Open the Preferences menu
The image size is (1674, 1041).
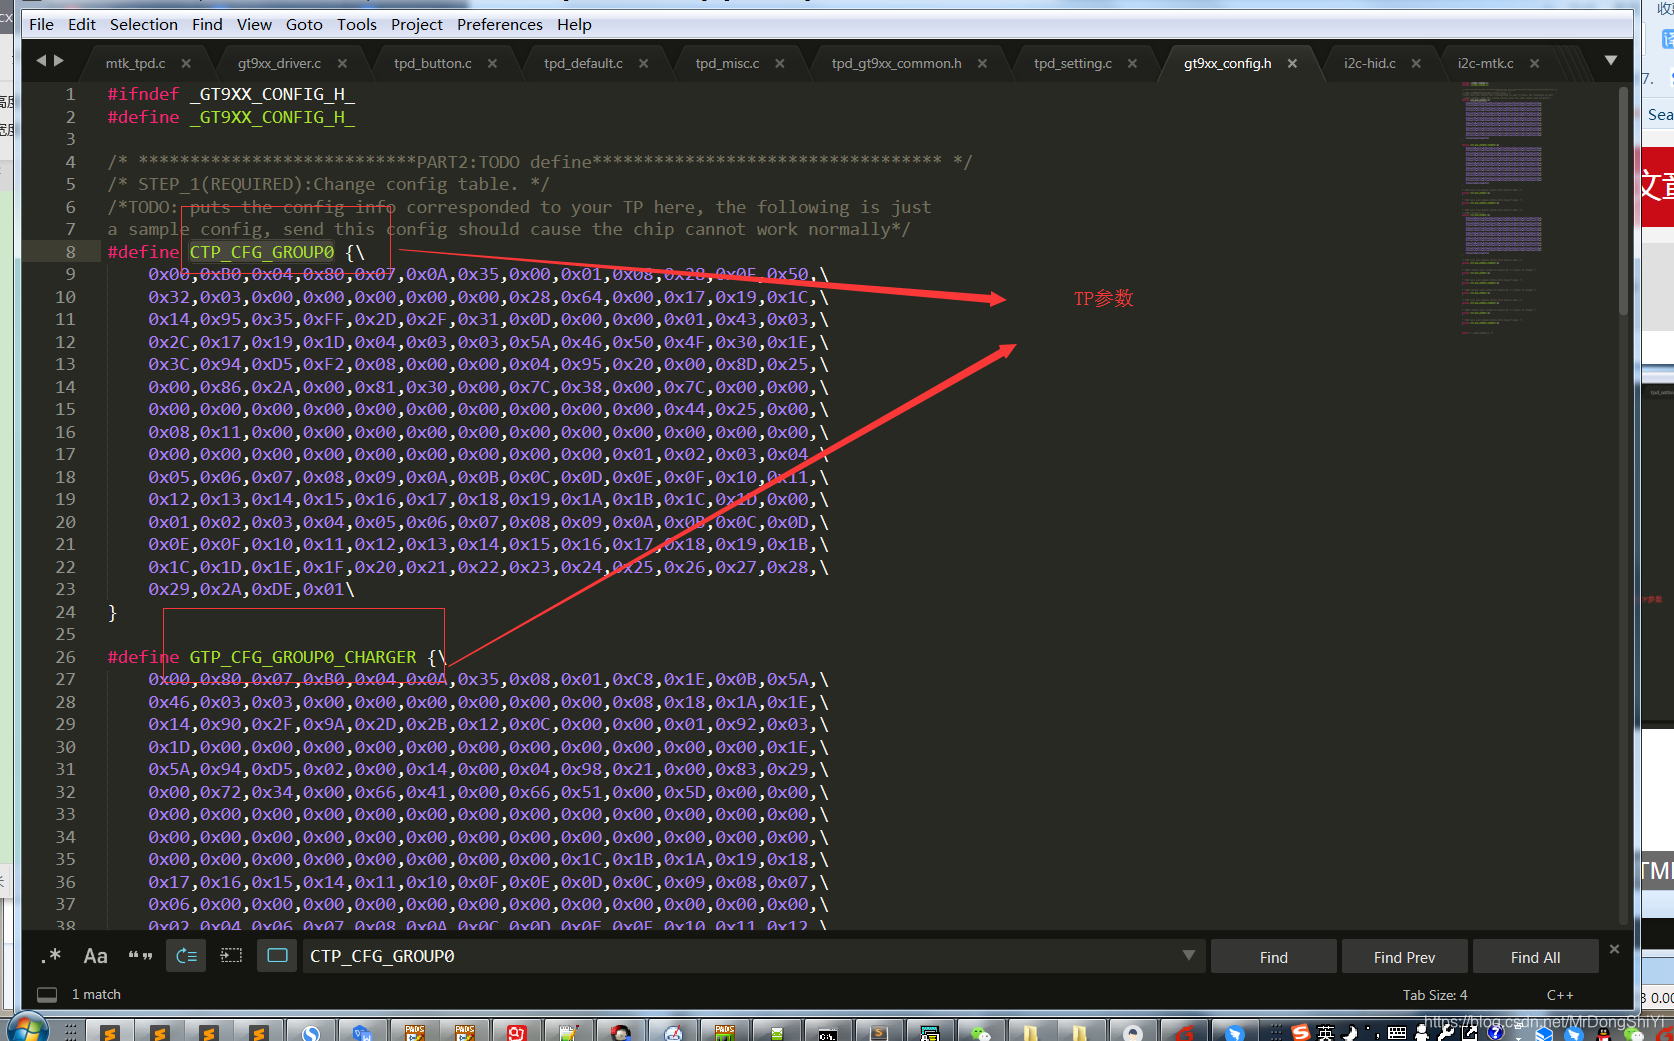pyautogui.click(x=500, y=24)
